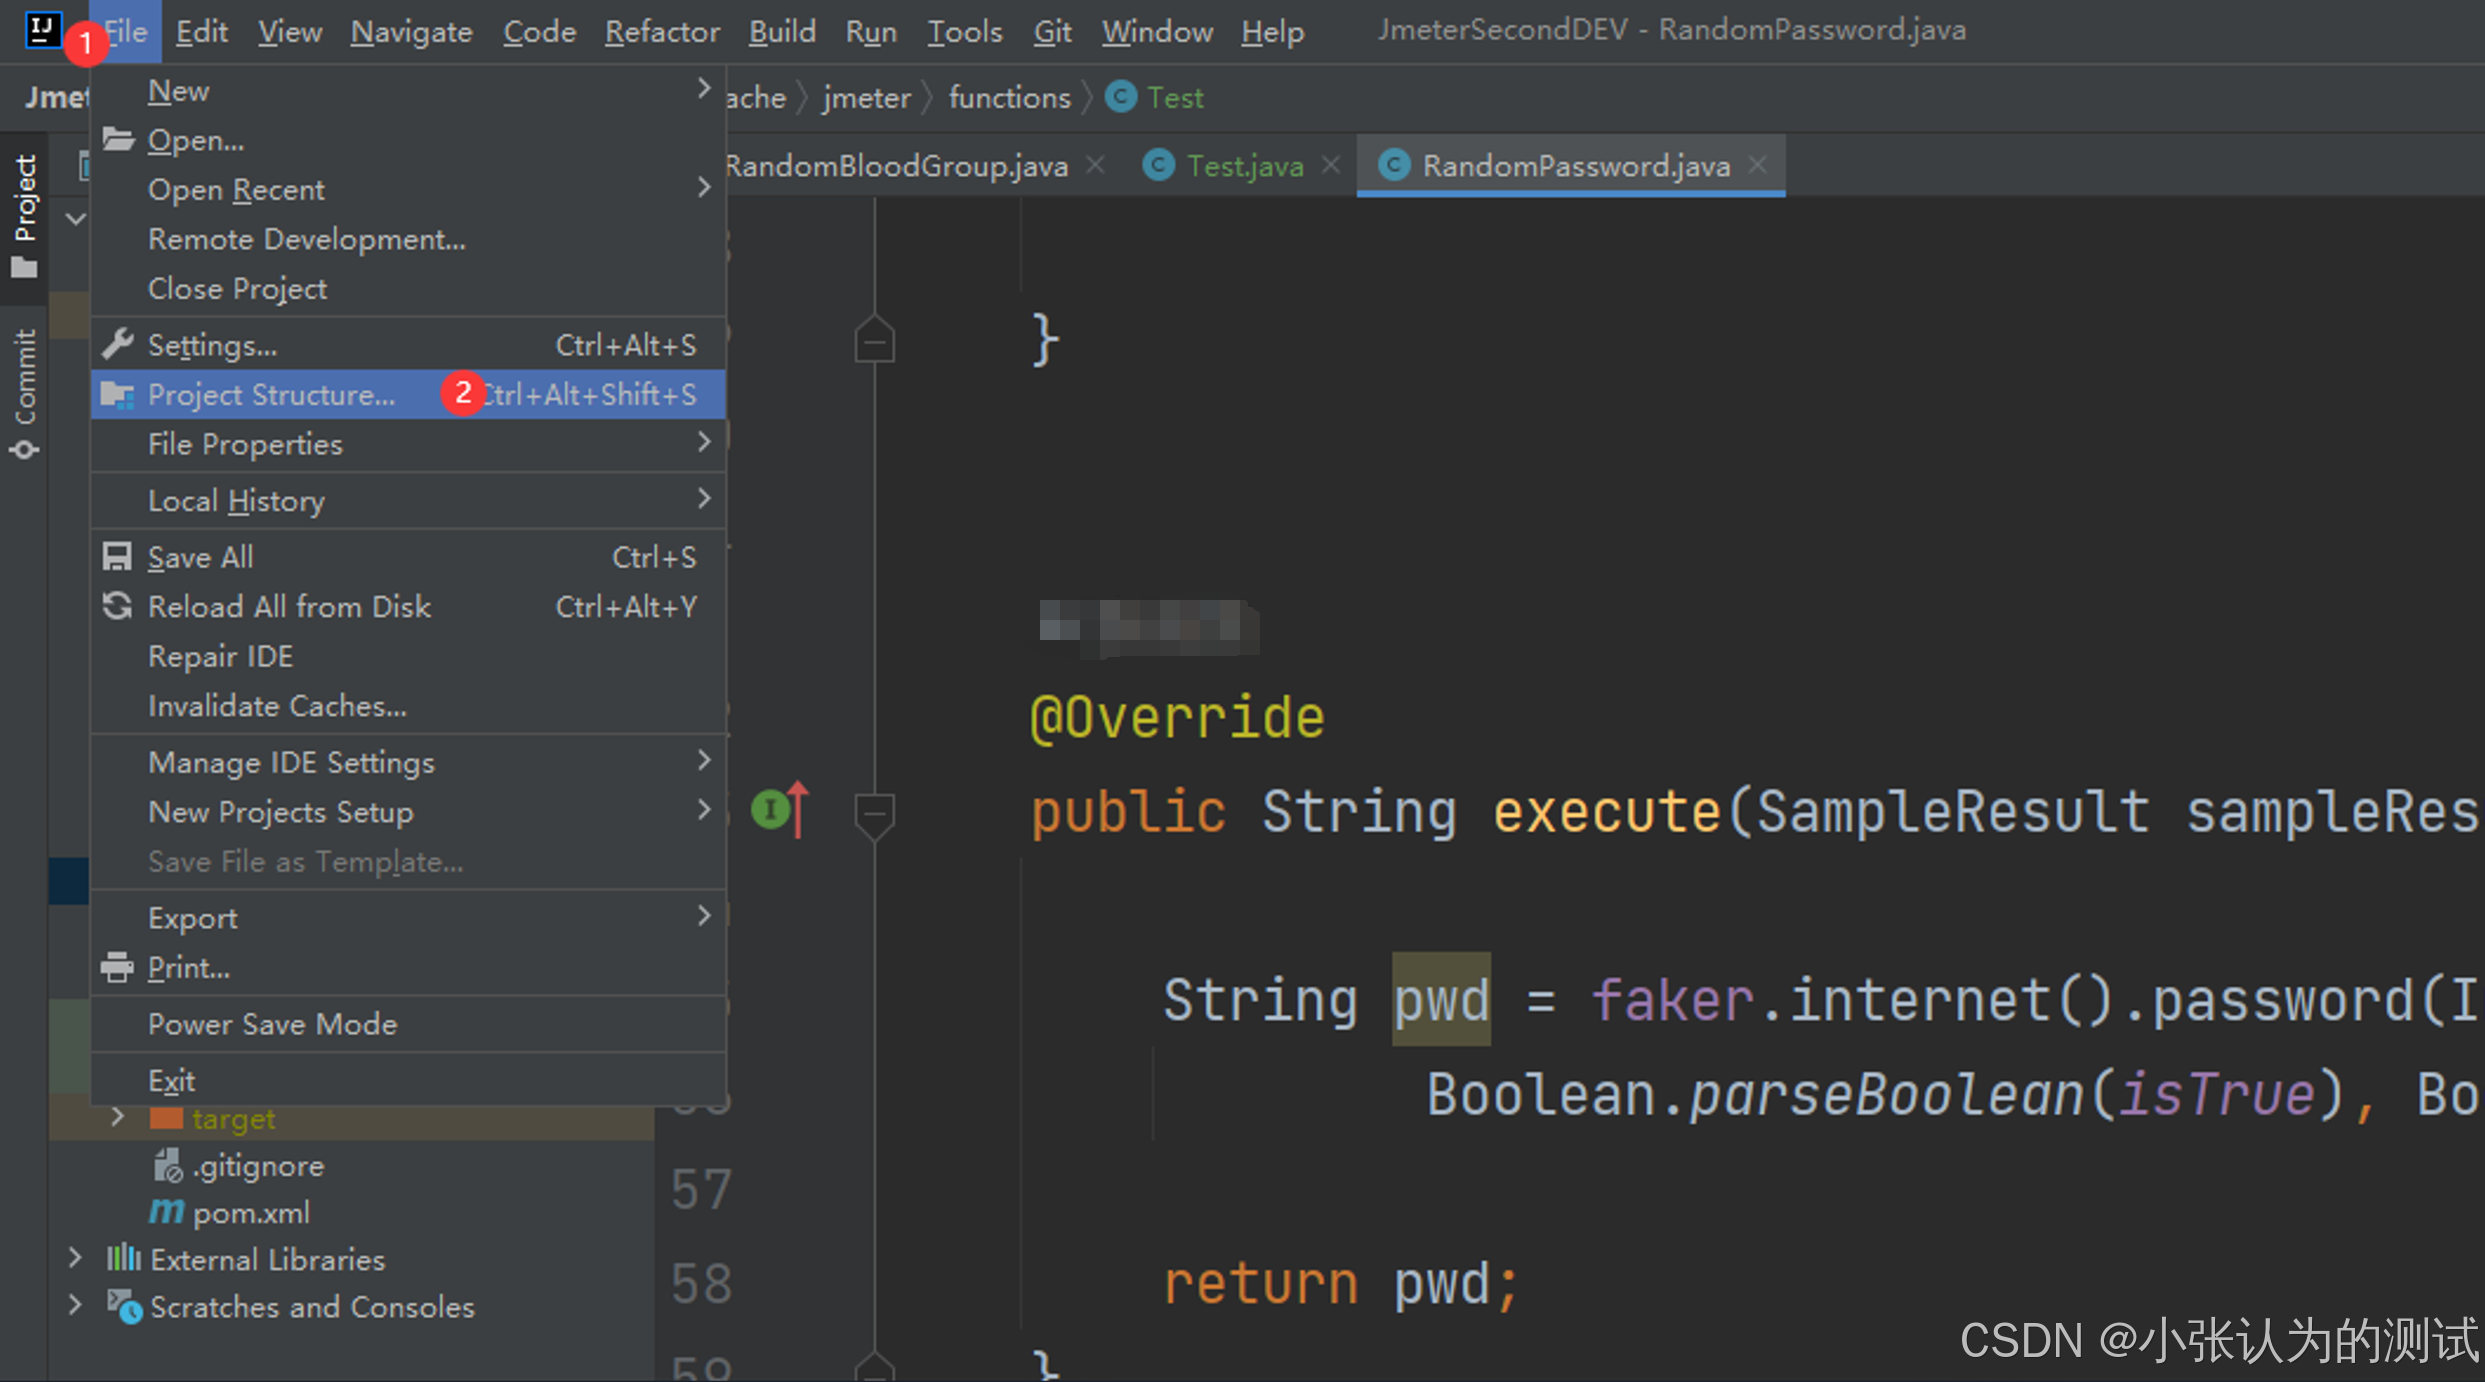Click the functions breadcrumb in navigation bar
Screen dimensions: 2485x1382
click(x=1008, y=98)
